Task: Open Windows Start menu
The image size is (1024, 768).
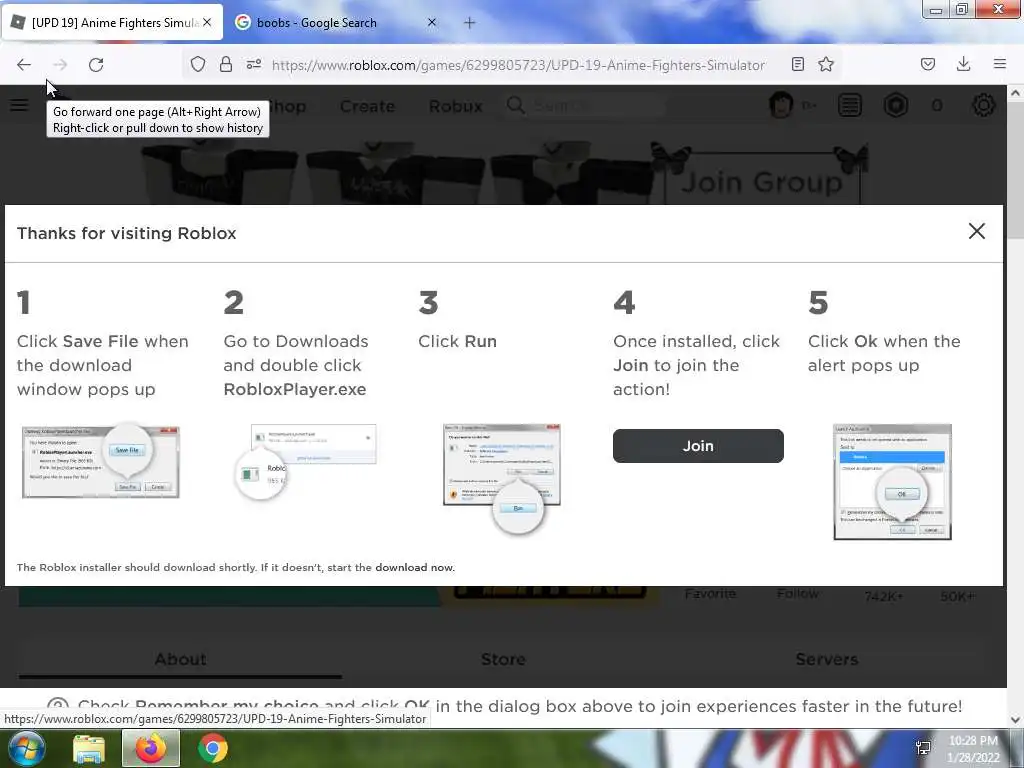Action: (25, 749)
